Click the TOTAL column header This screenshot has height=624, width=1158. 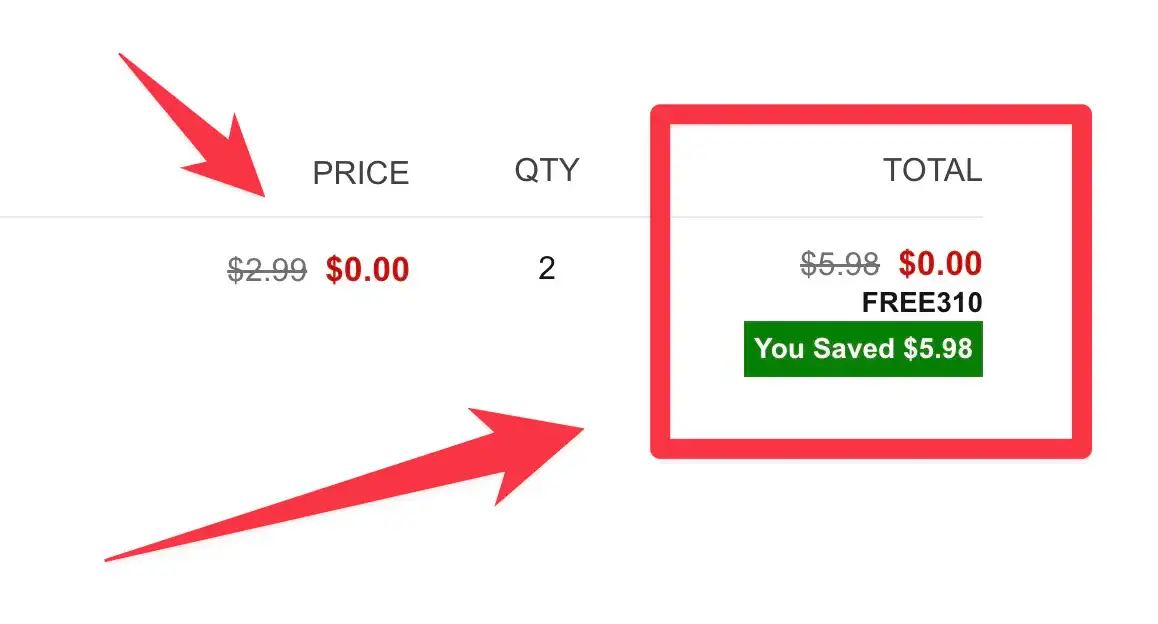point(932,171)
